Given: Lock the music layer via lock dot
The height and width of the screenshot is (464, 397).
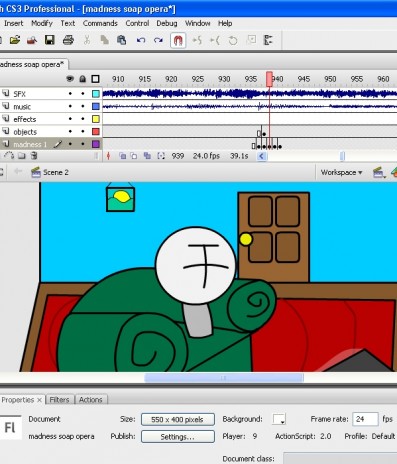Looking at the screenshot, I should coord(83,107).
